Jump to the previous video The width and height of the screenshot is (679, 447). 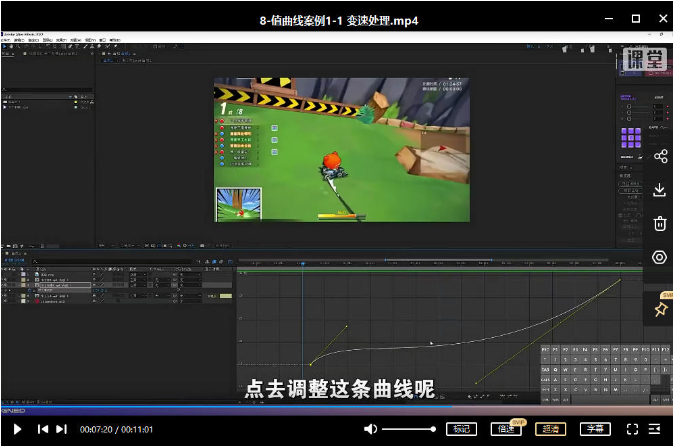tap(42, 429)
